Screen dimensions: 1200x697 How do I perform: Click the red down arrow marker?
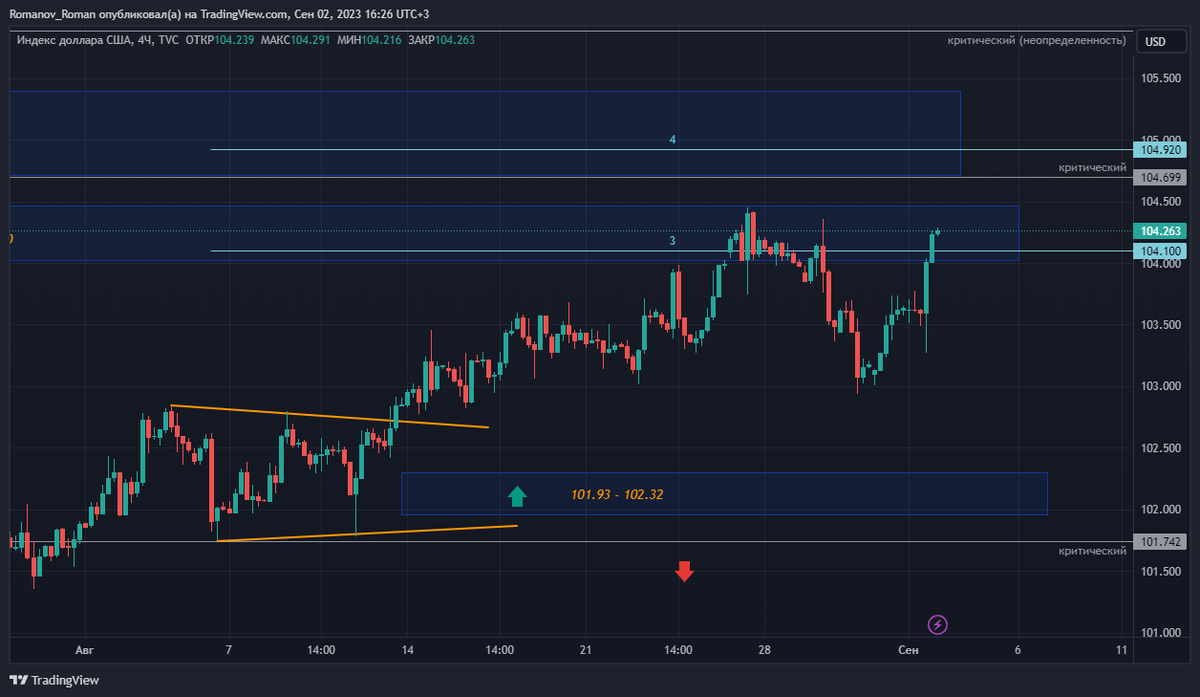(x=684, y=571)
